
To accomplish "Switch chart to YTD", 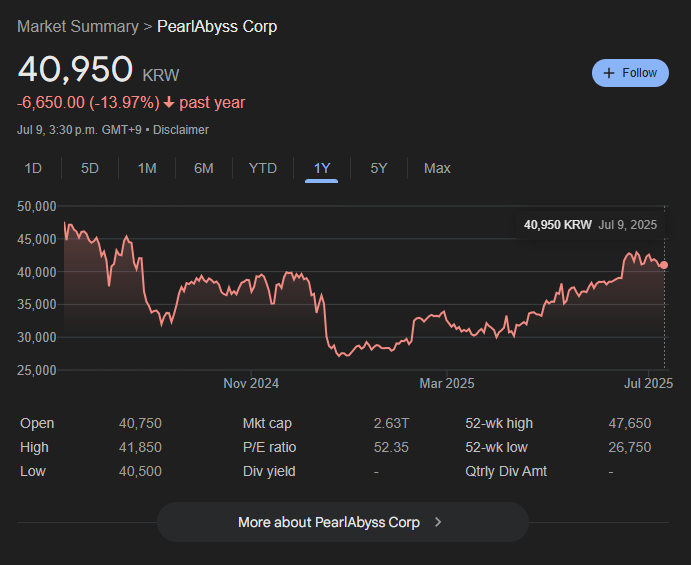I will pyautogui.click(x=263, y=168).
